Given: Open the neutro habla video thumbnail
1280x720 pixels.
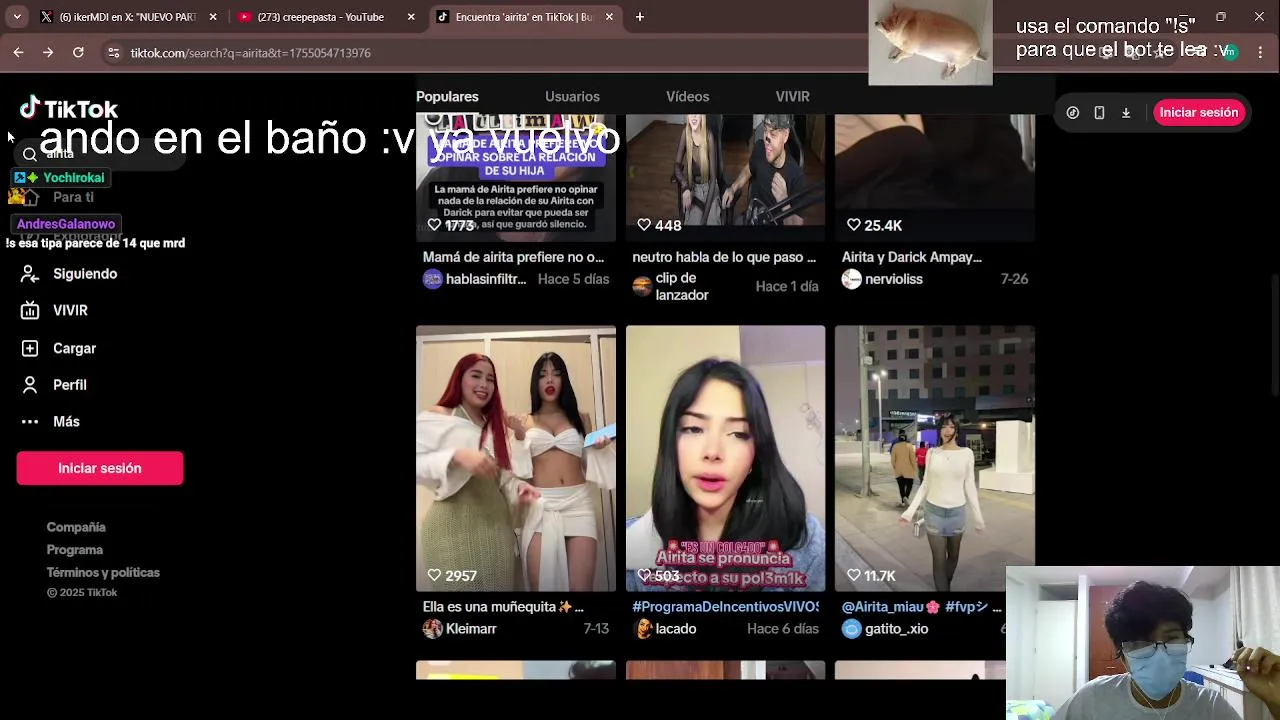Looking at the screenshot, I should [725, 178].
